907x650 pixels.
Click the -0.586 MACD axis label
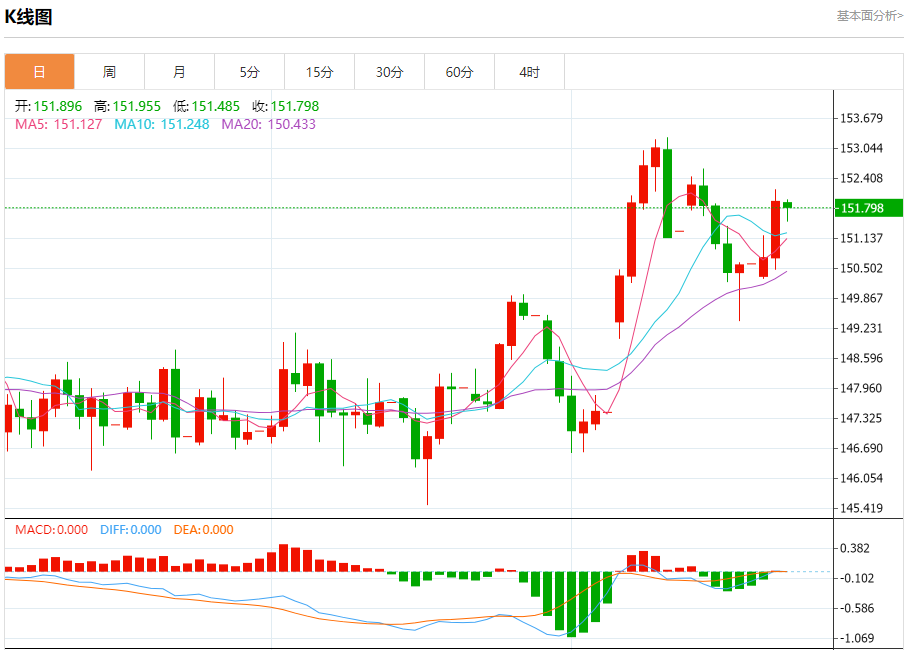857,608
